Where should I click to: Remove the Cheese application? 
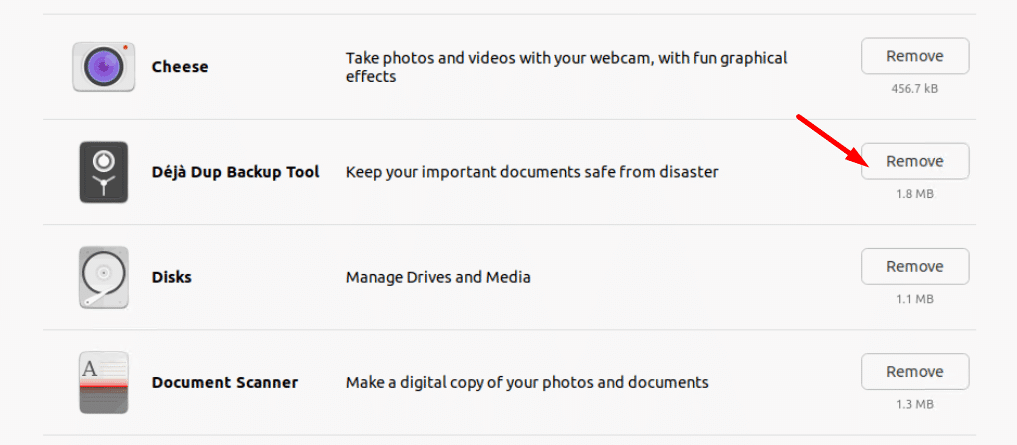pyautogui.click(x=915, y=56)
